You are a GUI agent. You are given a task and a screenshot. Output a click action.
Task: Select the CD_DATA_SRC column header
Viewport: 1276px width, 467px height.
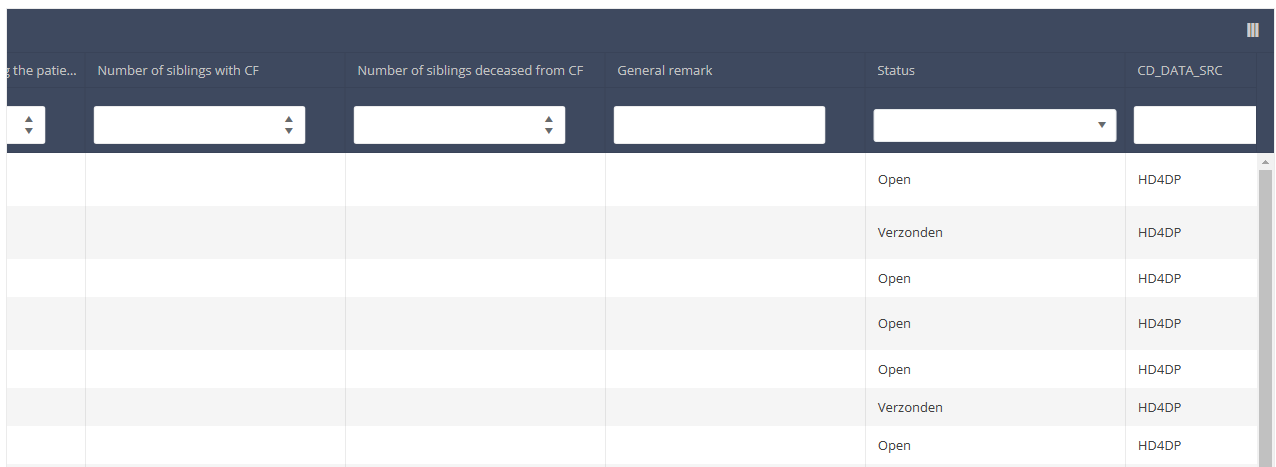[1179, 70]
